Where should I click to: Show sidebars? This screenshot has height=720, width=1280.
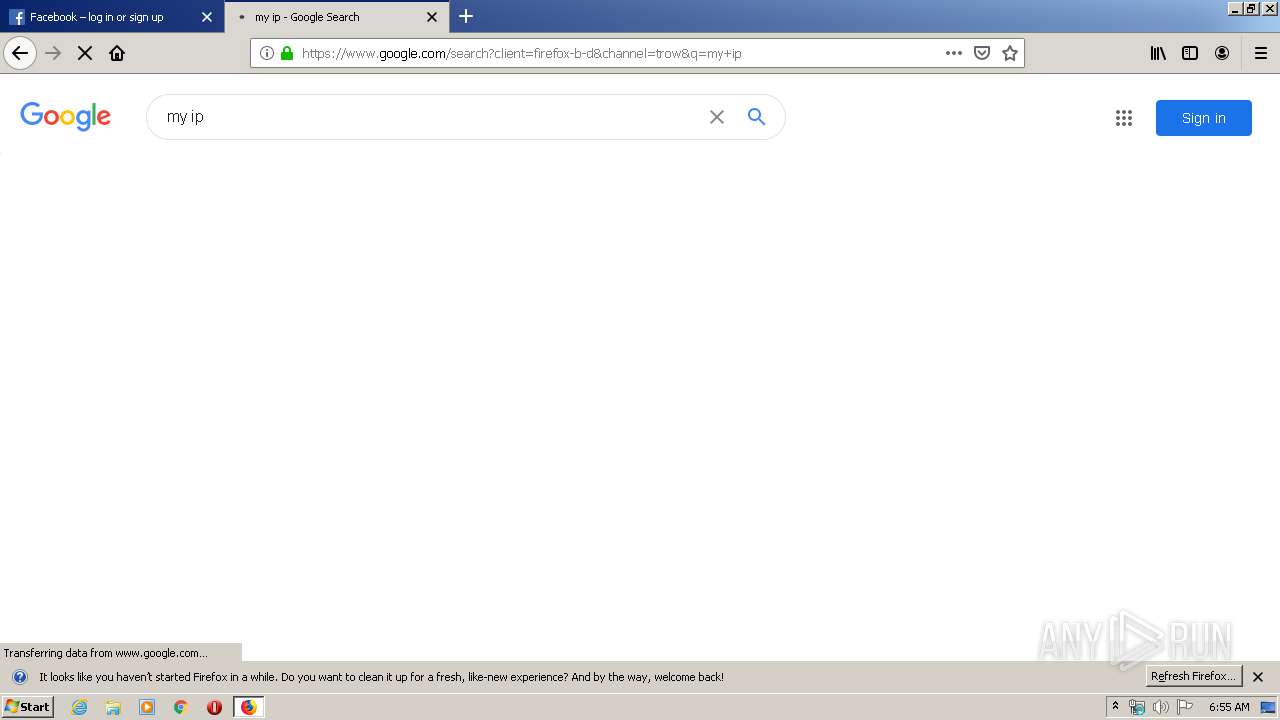(x=1190, y=53)
